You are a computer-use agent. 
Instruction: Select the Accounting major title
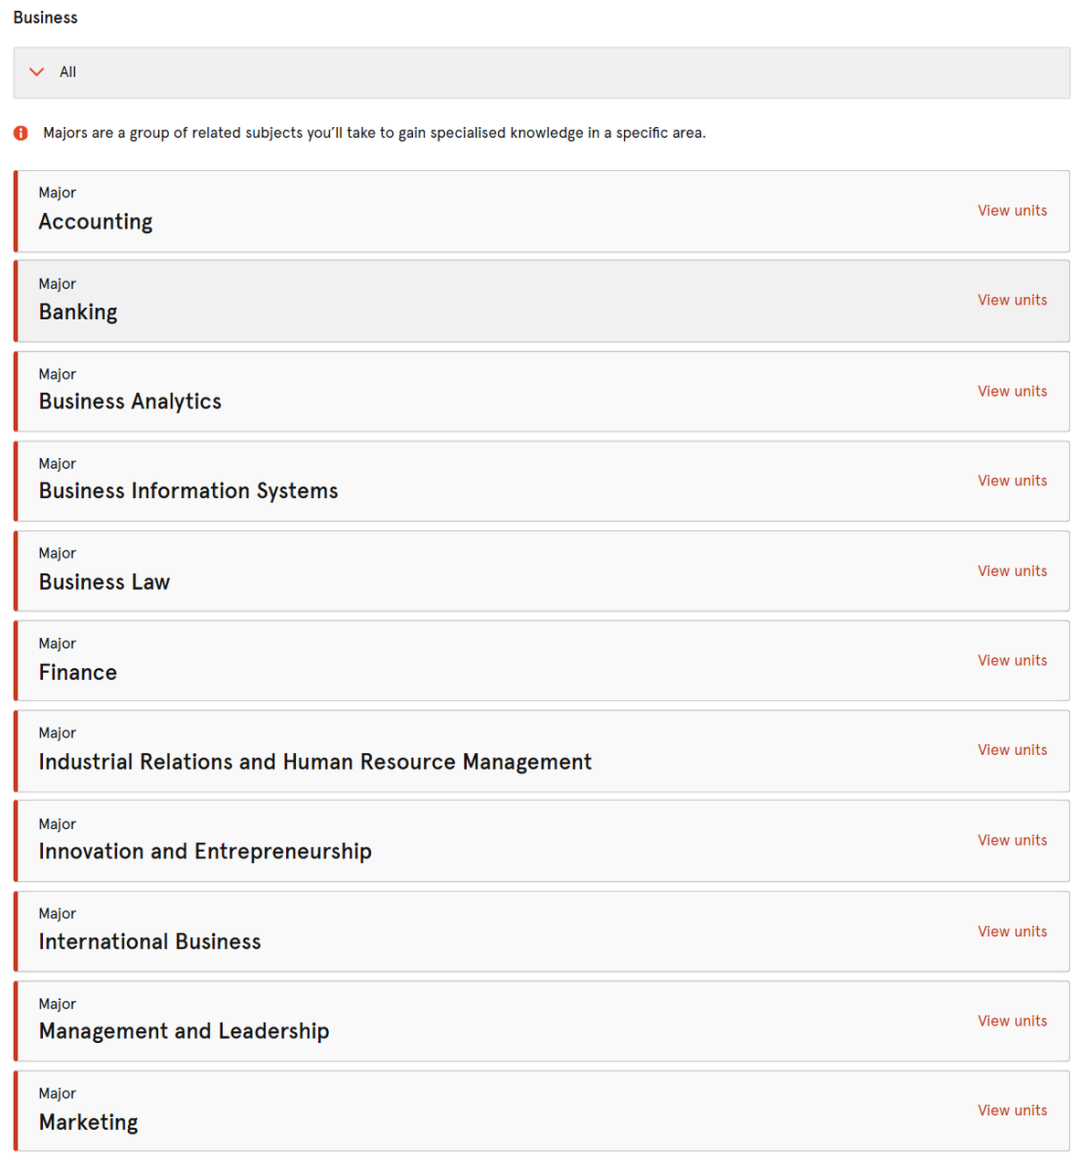point(96,222)
